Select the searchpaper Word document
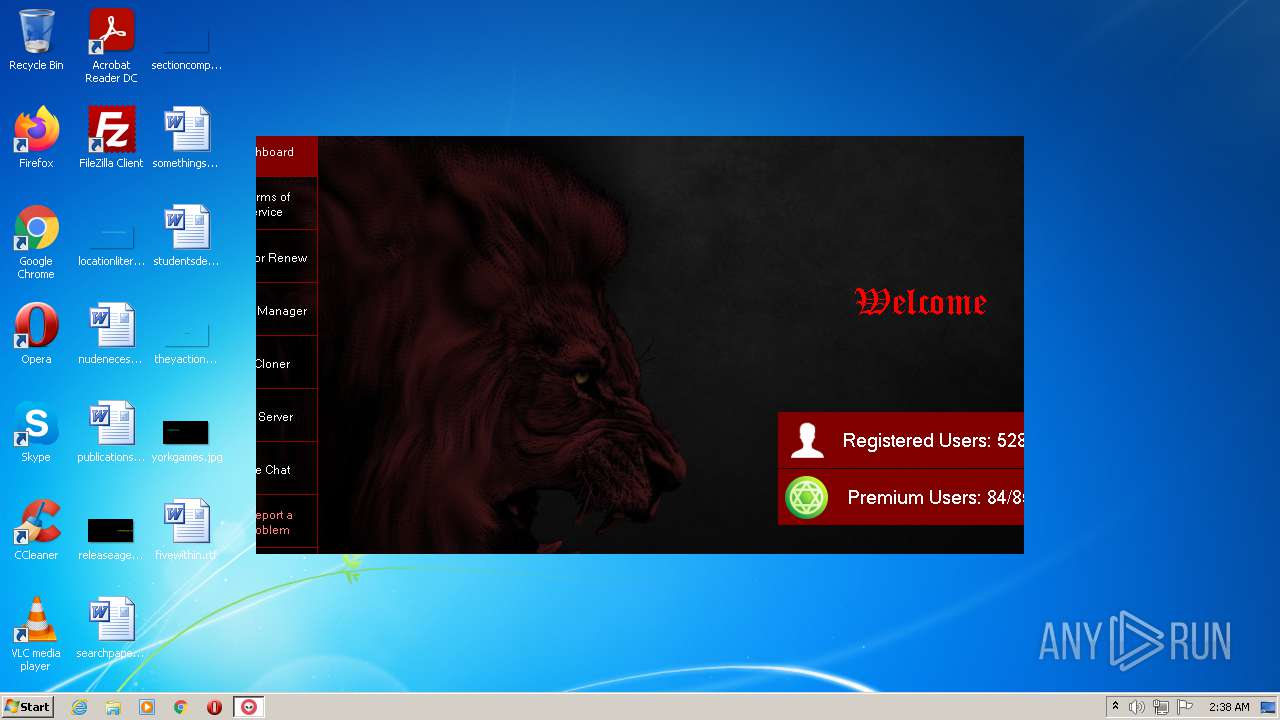This screenshot has width=1280, height=720. [x=111, y=628]
